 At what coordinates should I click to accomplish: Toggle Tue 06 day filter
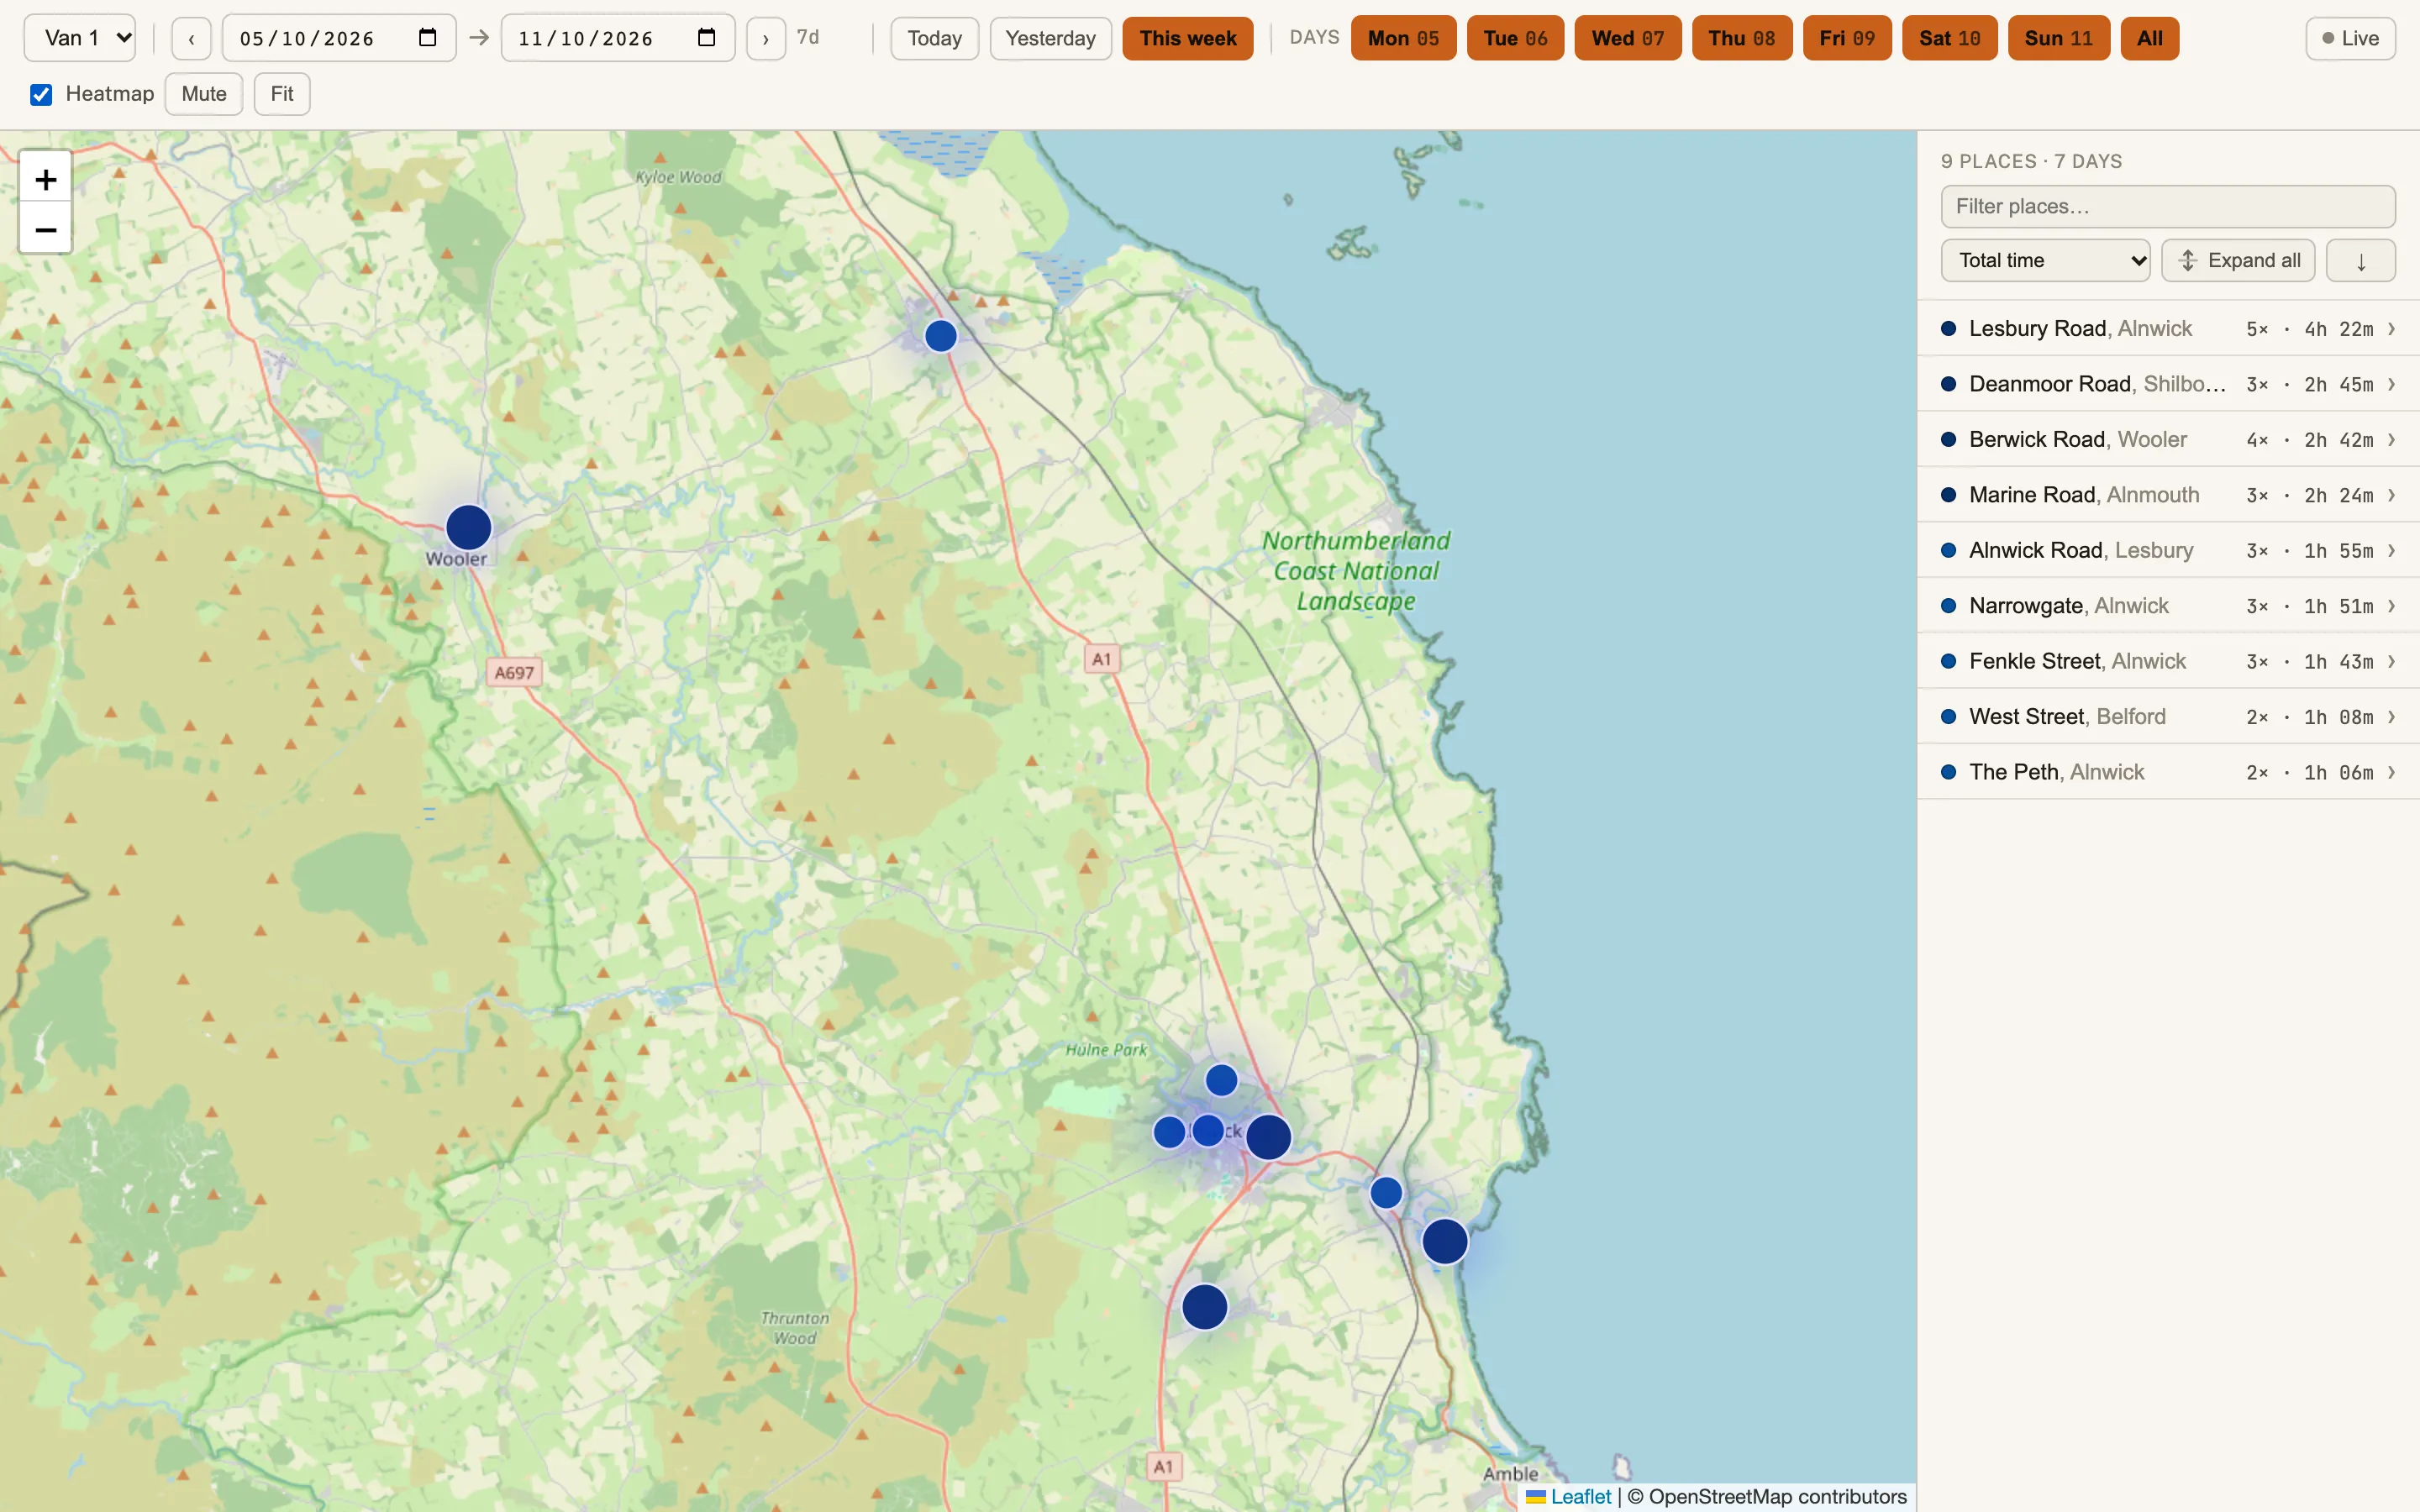click(x=1515, y=39)
